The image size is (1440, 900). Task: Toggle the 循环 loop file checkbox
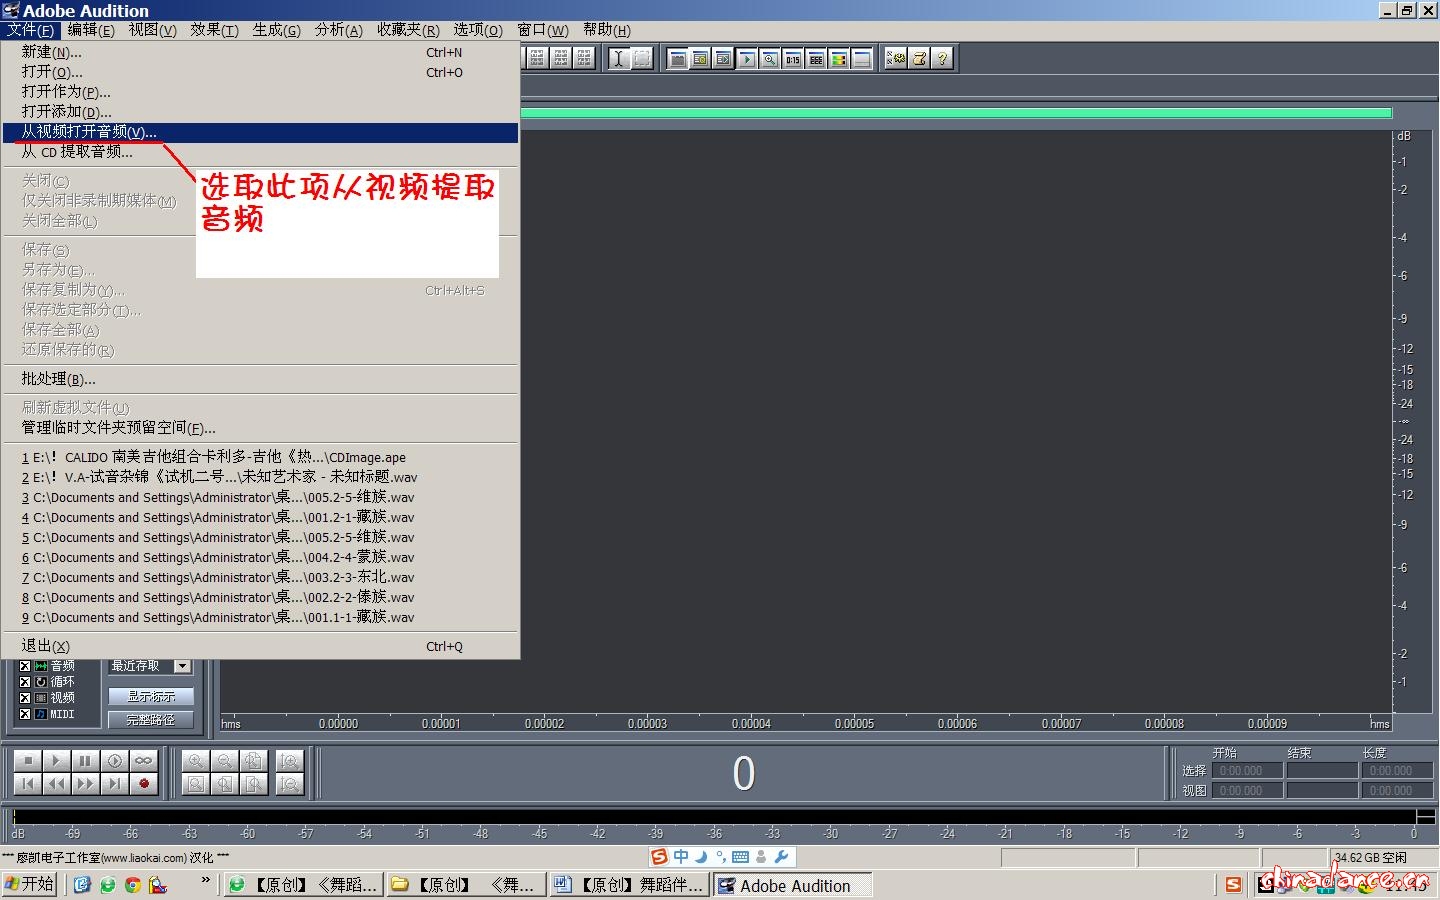click(x=25, y=682)
